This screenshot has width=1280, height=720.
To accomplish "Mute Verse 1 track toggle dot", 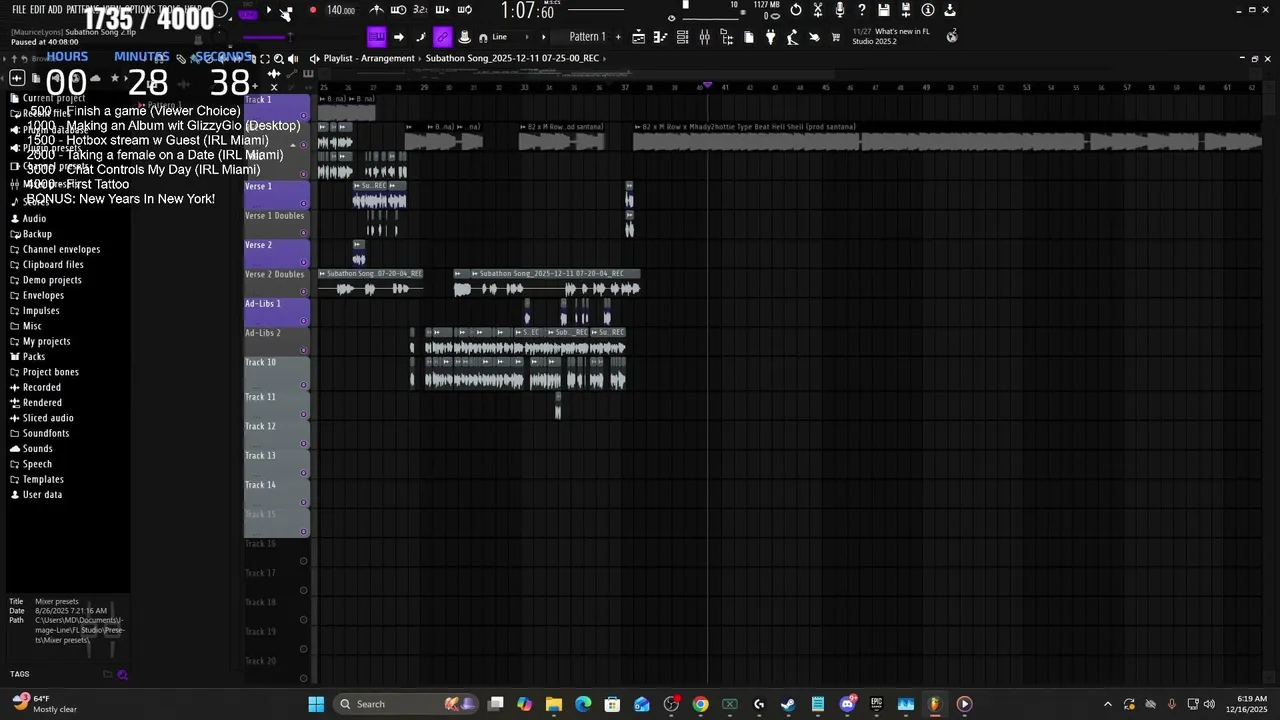I will [303, 204].
